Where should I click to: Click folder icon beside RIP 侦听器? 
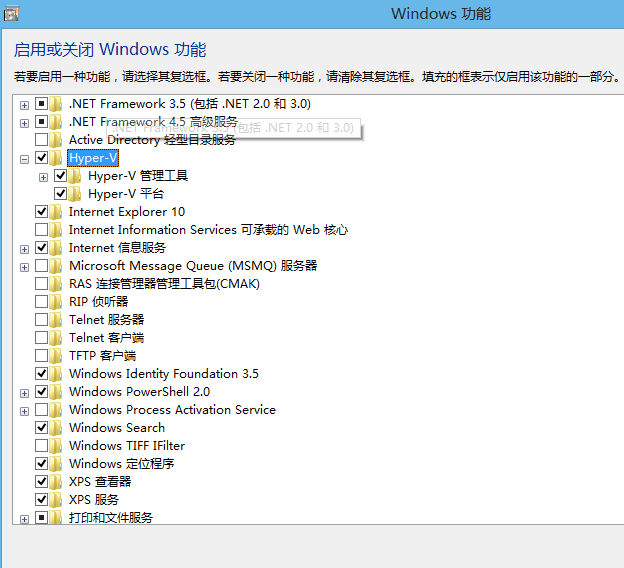(56, 302)
